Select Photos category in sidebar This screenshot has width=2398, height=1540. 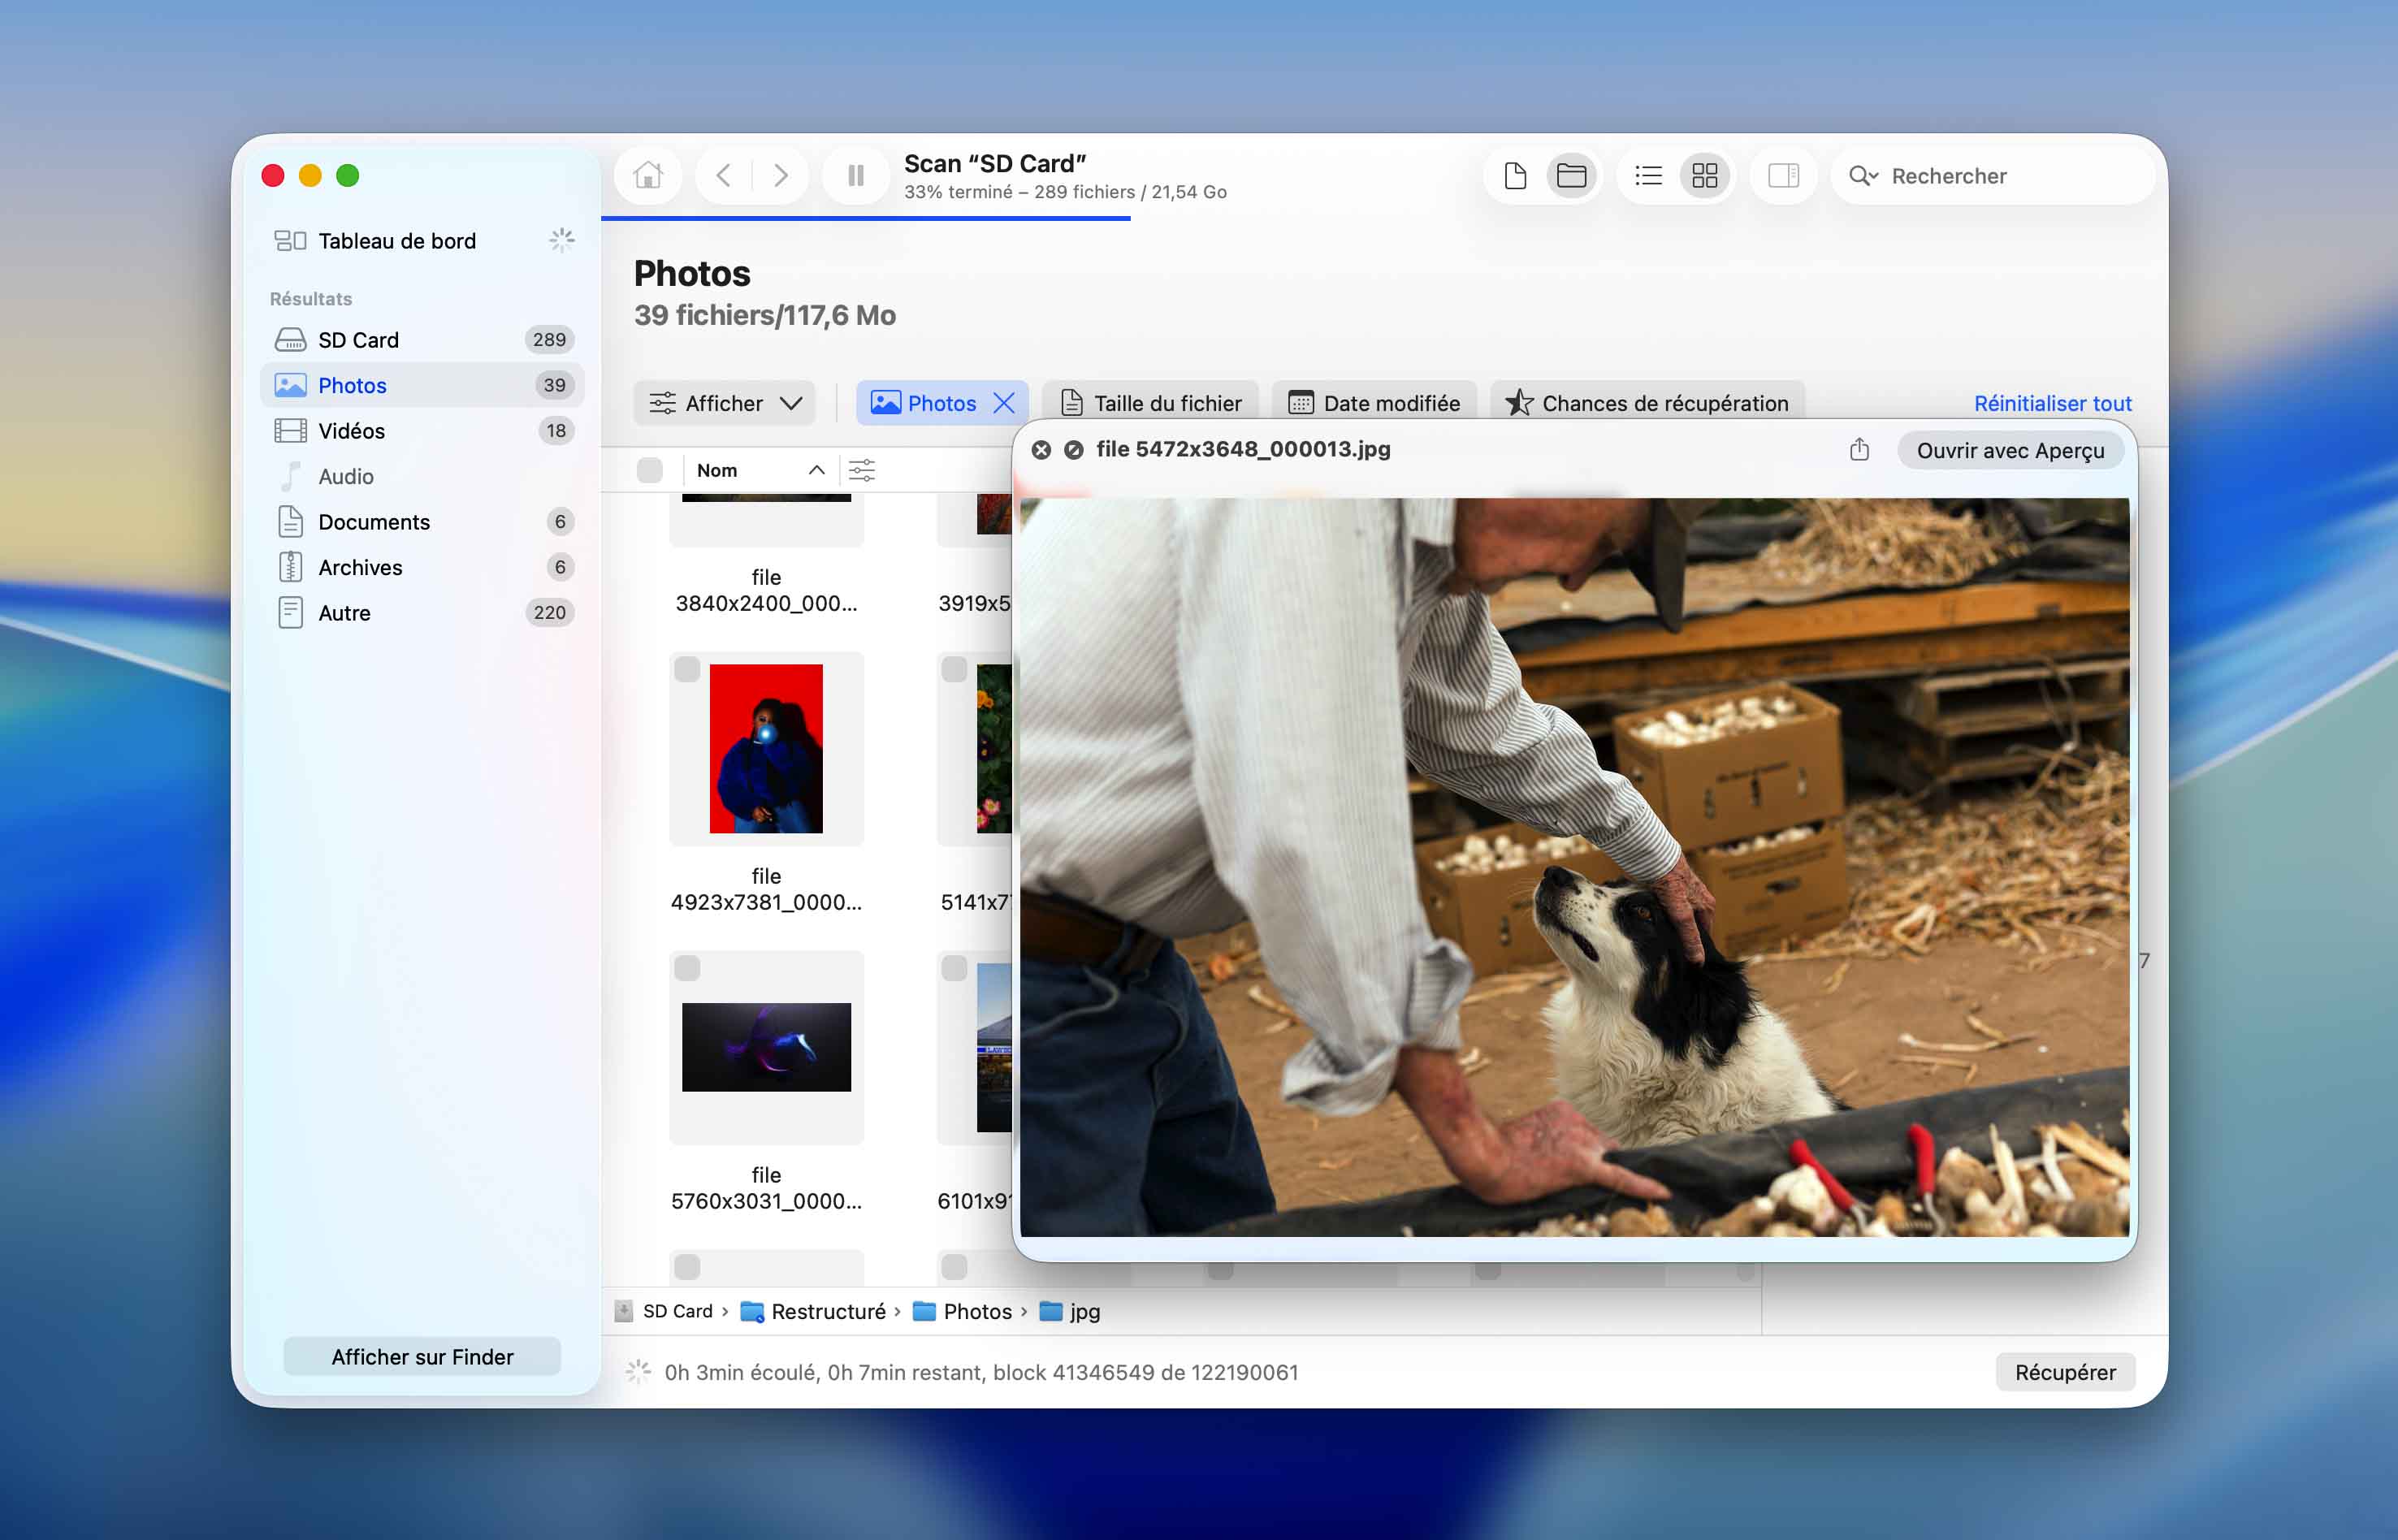click(423, 385)
